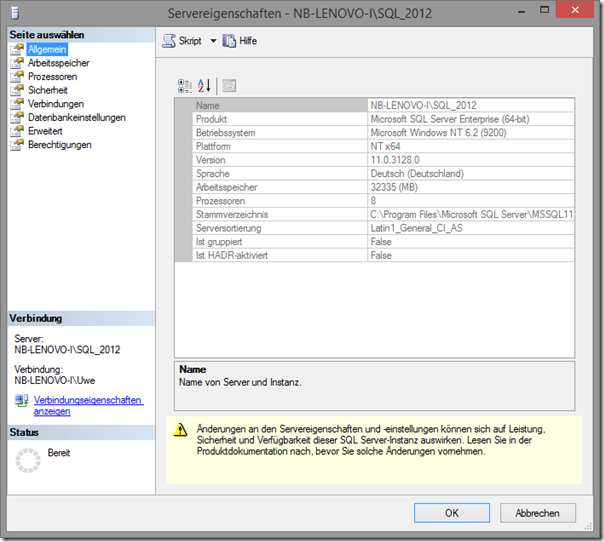Click the Datenbankeinstellungen page icon

point(17,117)
